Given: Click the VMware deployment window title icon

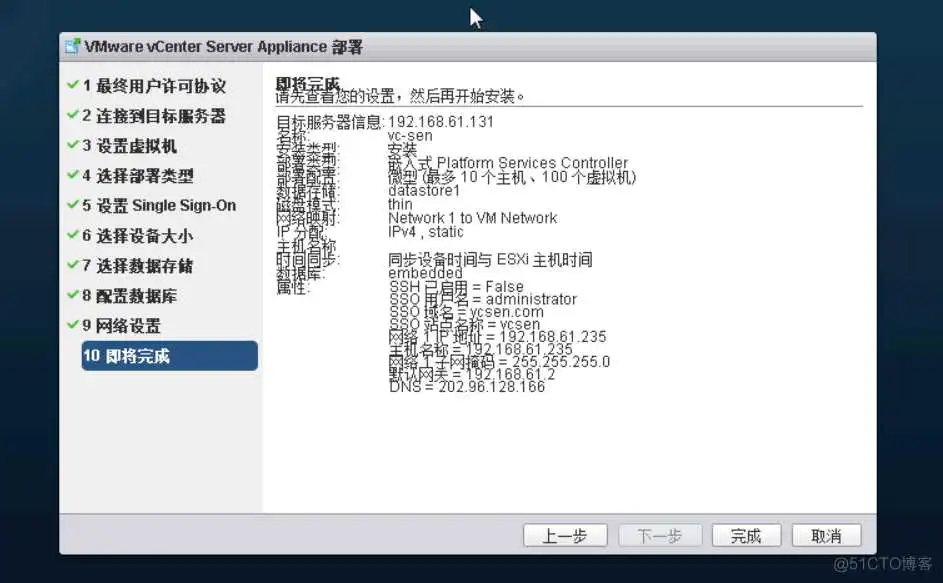Looking at the screenshot, I should point(73,46).
